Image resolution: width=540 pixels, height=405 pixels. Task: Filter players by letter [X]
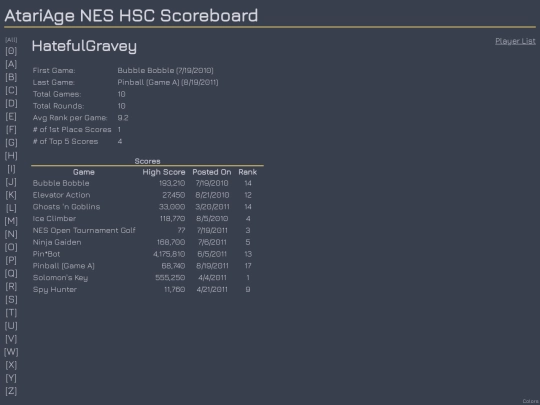point(11,365)
